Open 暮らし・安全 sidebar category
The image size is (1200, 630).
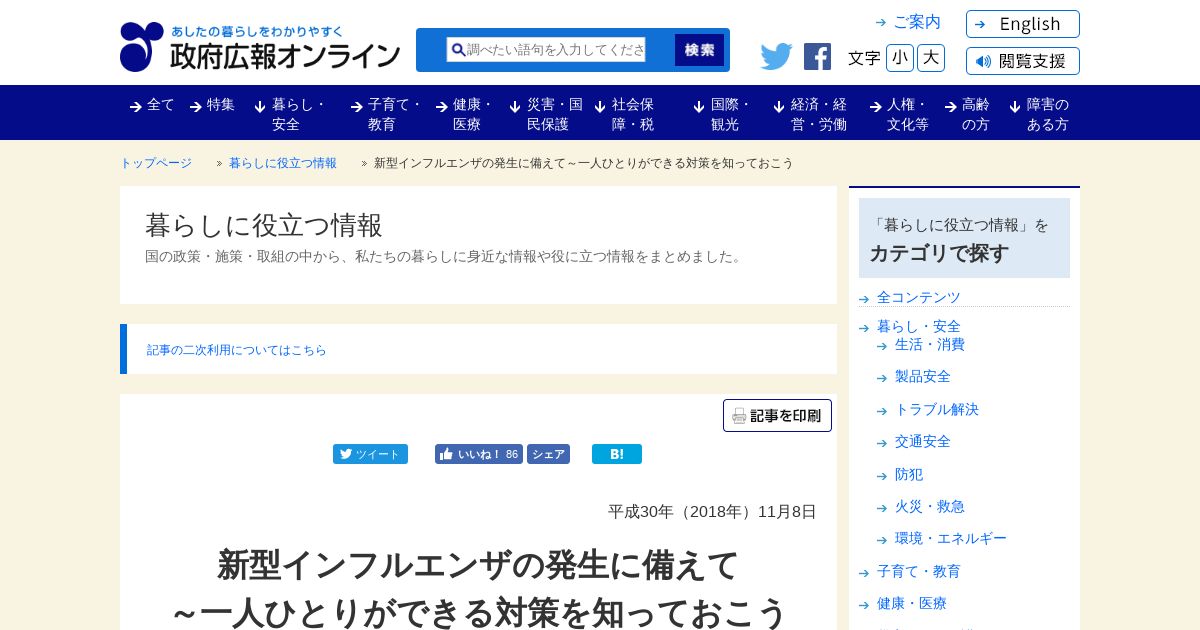pos(919,326)
